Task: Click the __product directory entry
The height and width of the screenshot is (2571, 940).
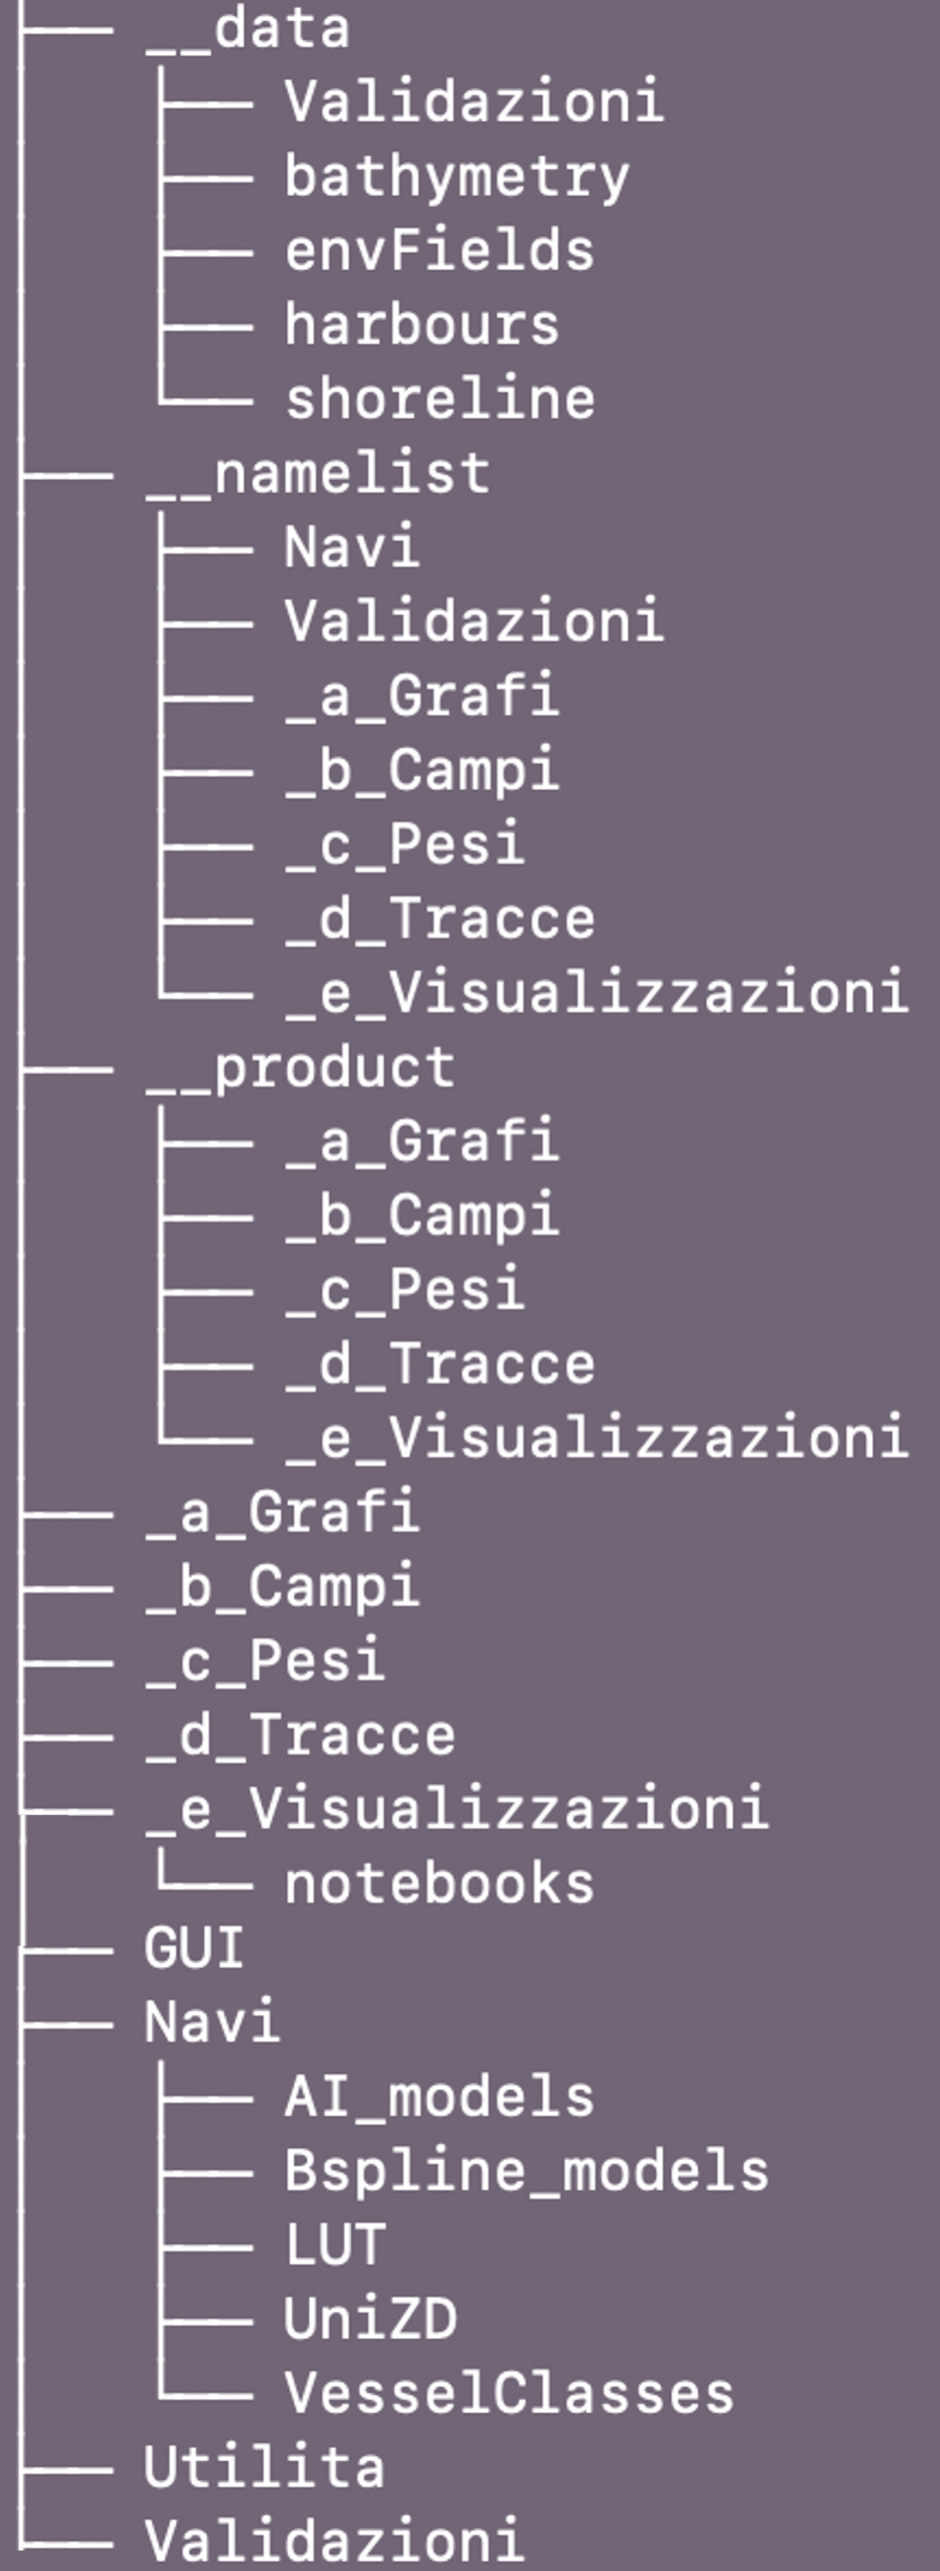Action: pos(299,1067)
